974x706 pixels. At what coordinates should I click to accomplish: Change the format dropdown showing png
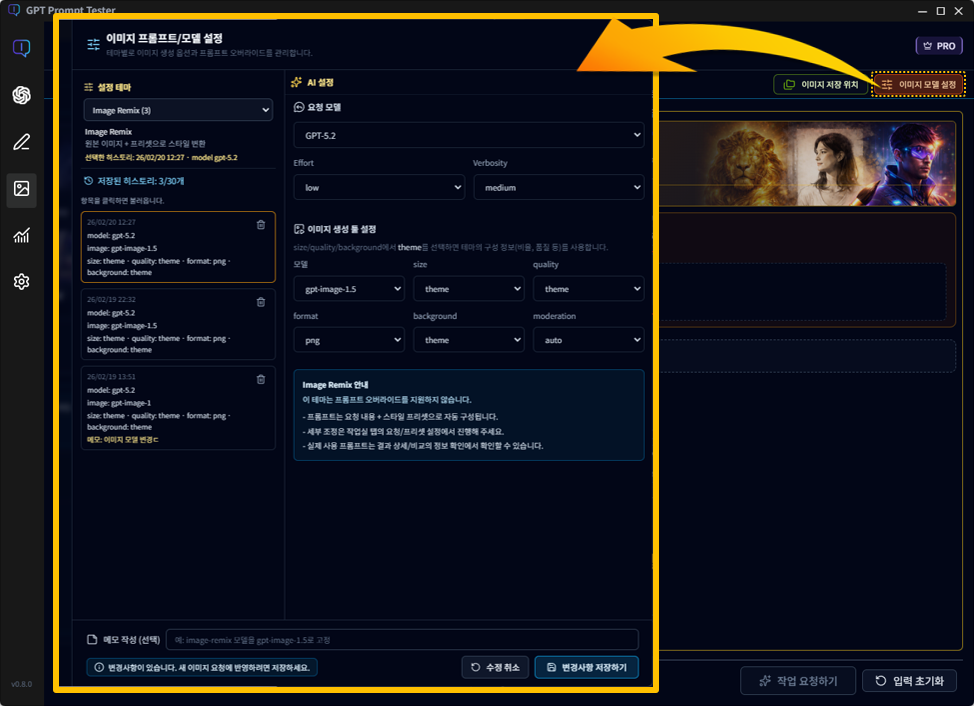(x=348, y=340)
